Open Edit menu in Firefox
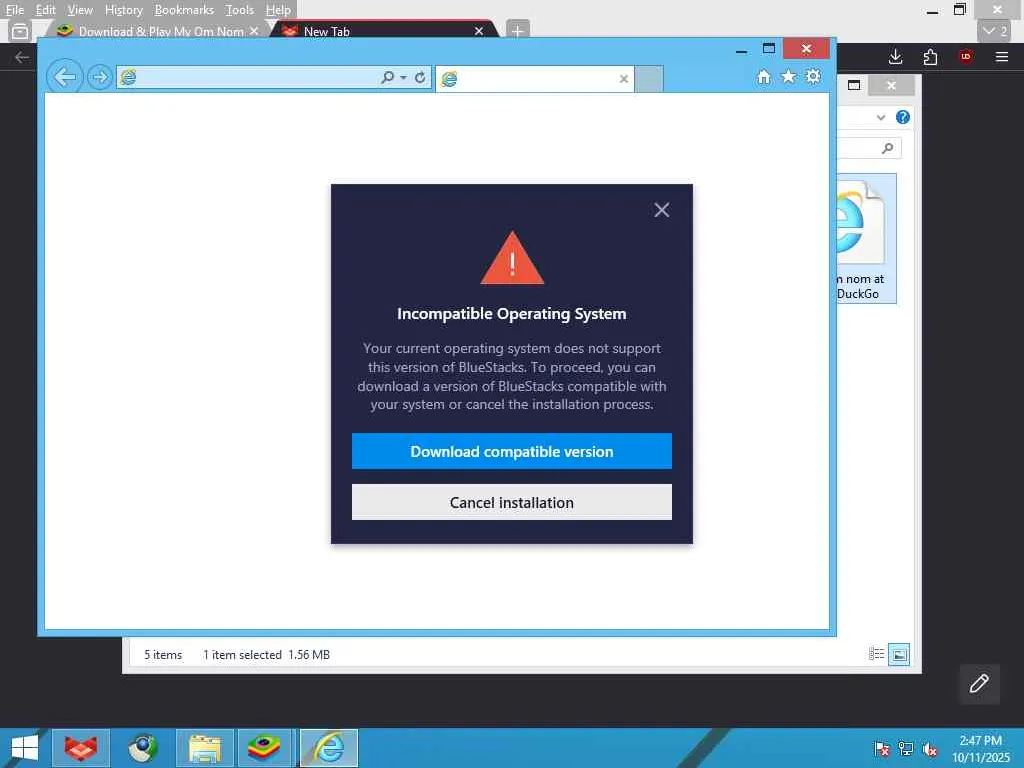Screen dimensions: 1024x768 click(45, 10)
